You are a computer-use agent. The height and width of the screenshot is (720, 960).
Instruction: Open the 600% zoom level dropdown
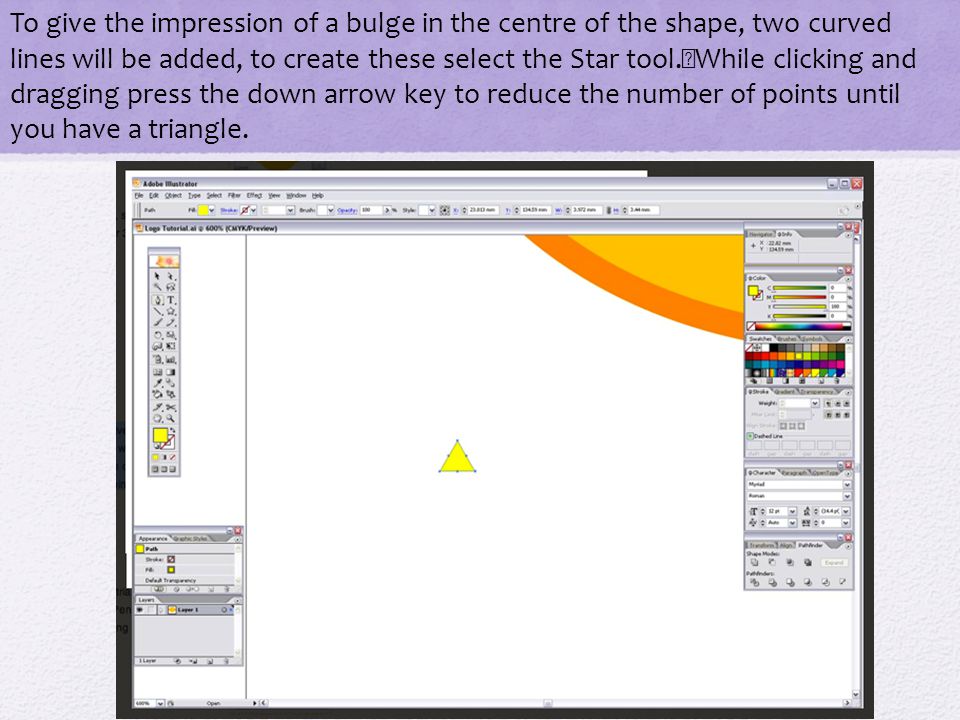point(160,703)
